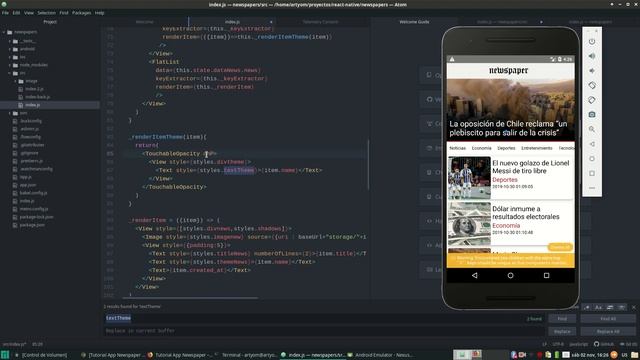Click the index.js file icon in tree
640x360 pixels.
click(x=21, y=105)
